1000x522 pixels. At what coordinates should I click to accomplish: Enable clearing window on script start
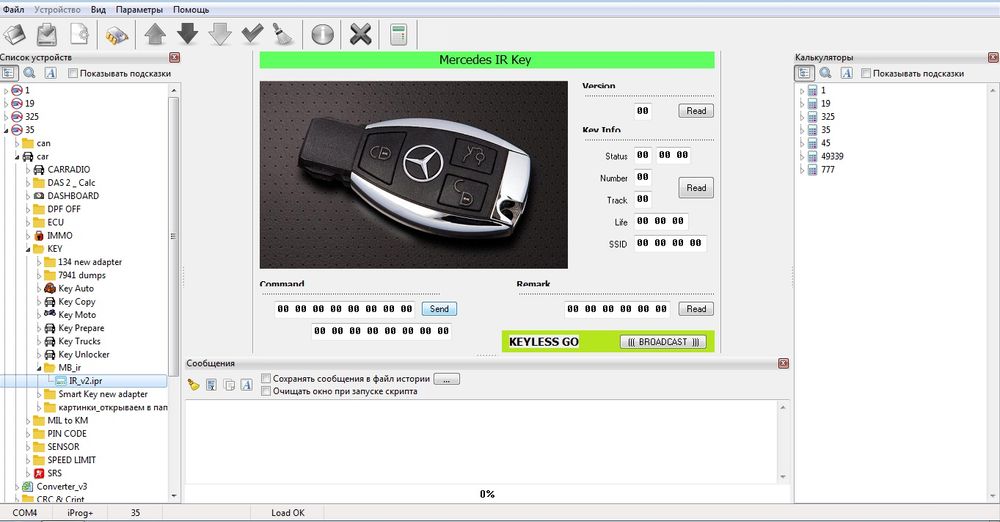(x=266, y=391)
